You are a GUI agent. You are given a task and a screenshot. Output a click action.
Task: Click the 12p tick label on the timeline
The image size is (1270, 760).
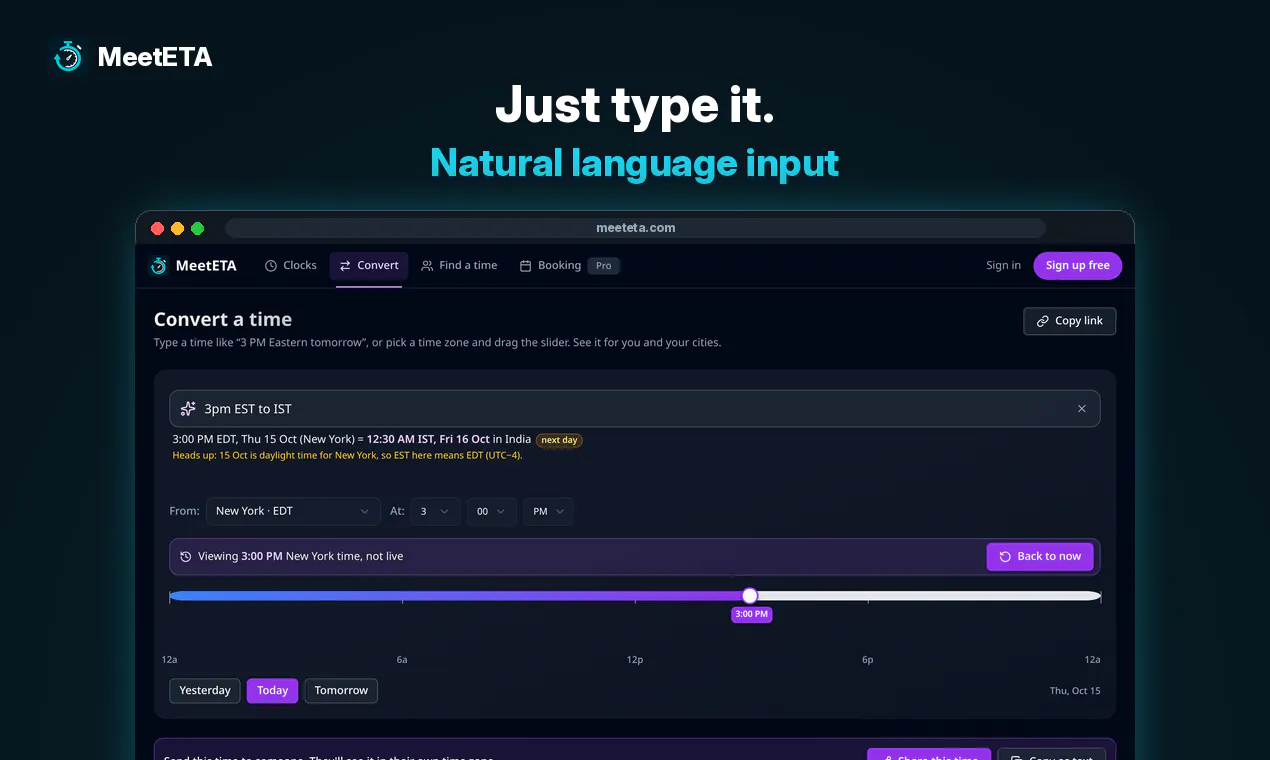pyautogui.click(x=635, y=660)
